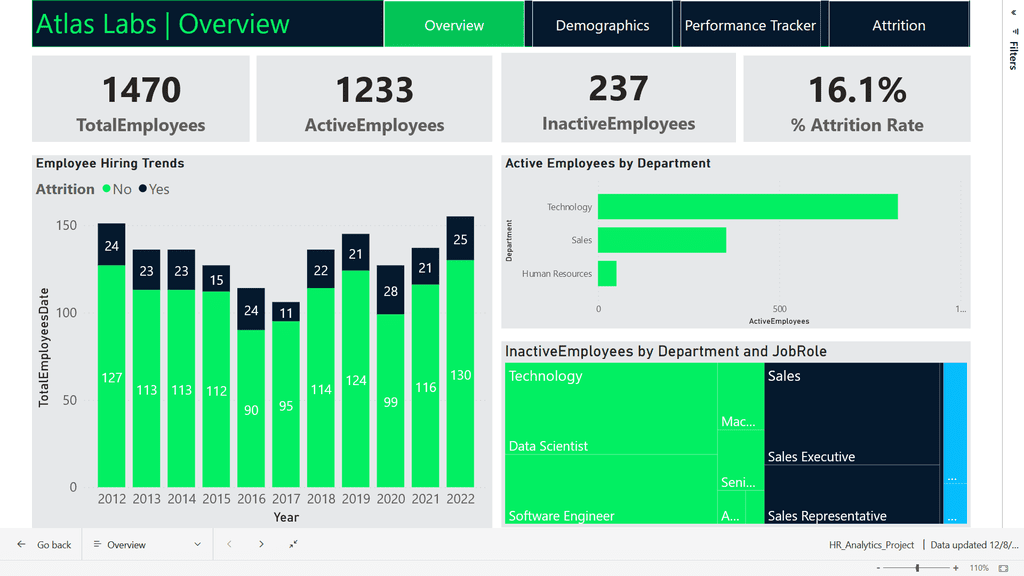
Task: Click the fit to page icon
Action: coord(1004,568)
